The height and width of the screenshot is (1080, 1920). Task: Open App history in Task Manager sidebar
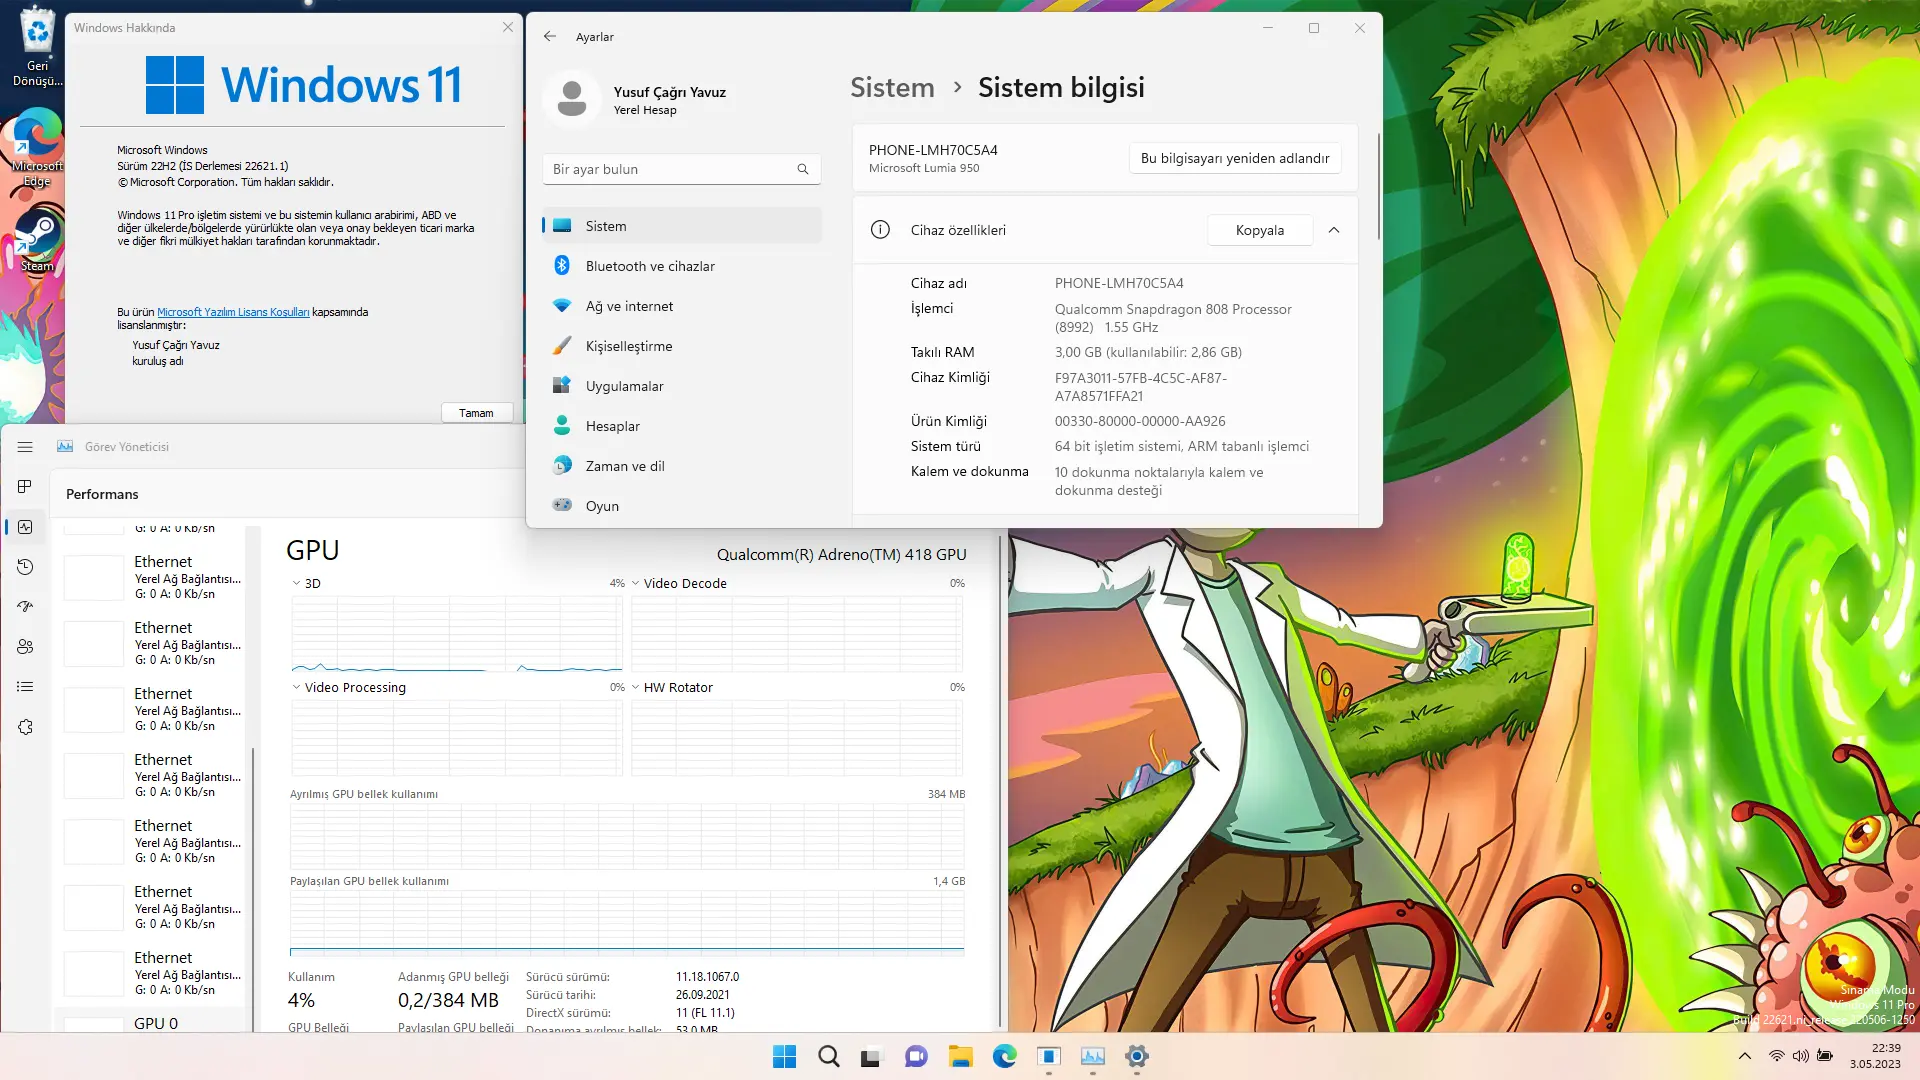pos(25,567)
